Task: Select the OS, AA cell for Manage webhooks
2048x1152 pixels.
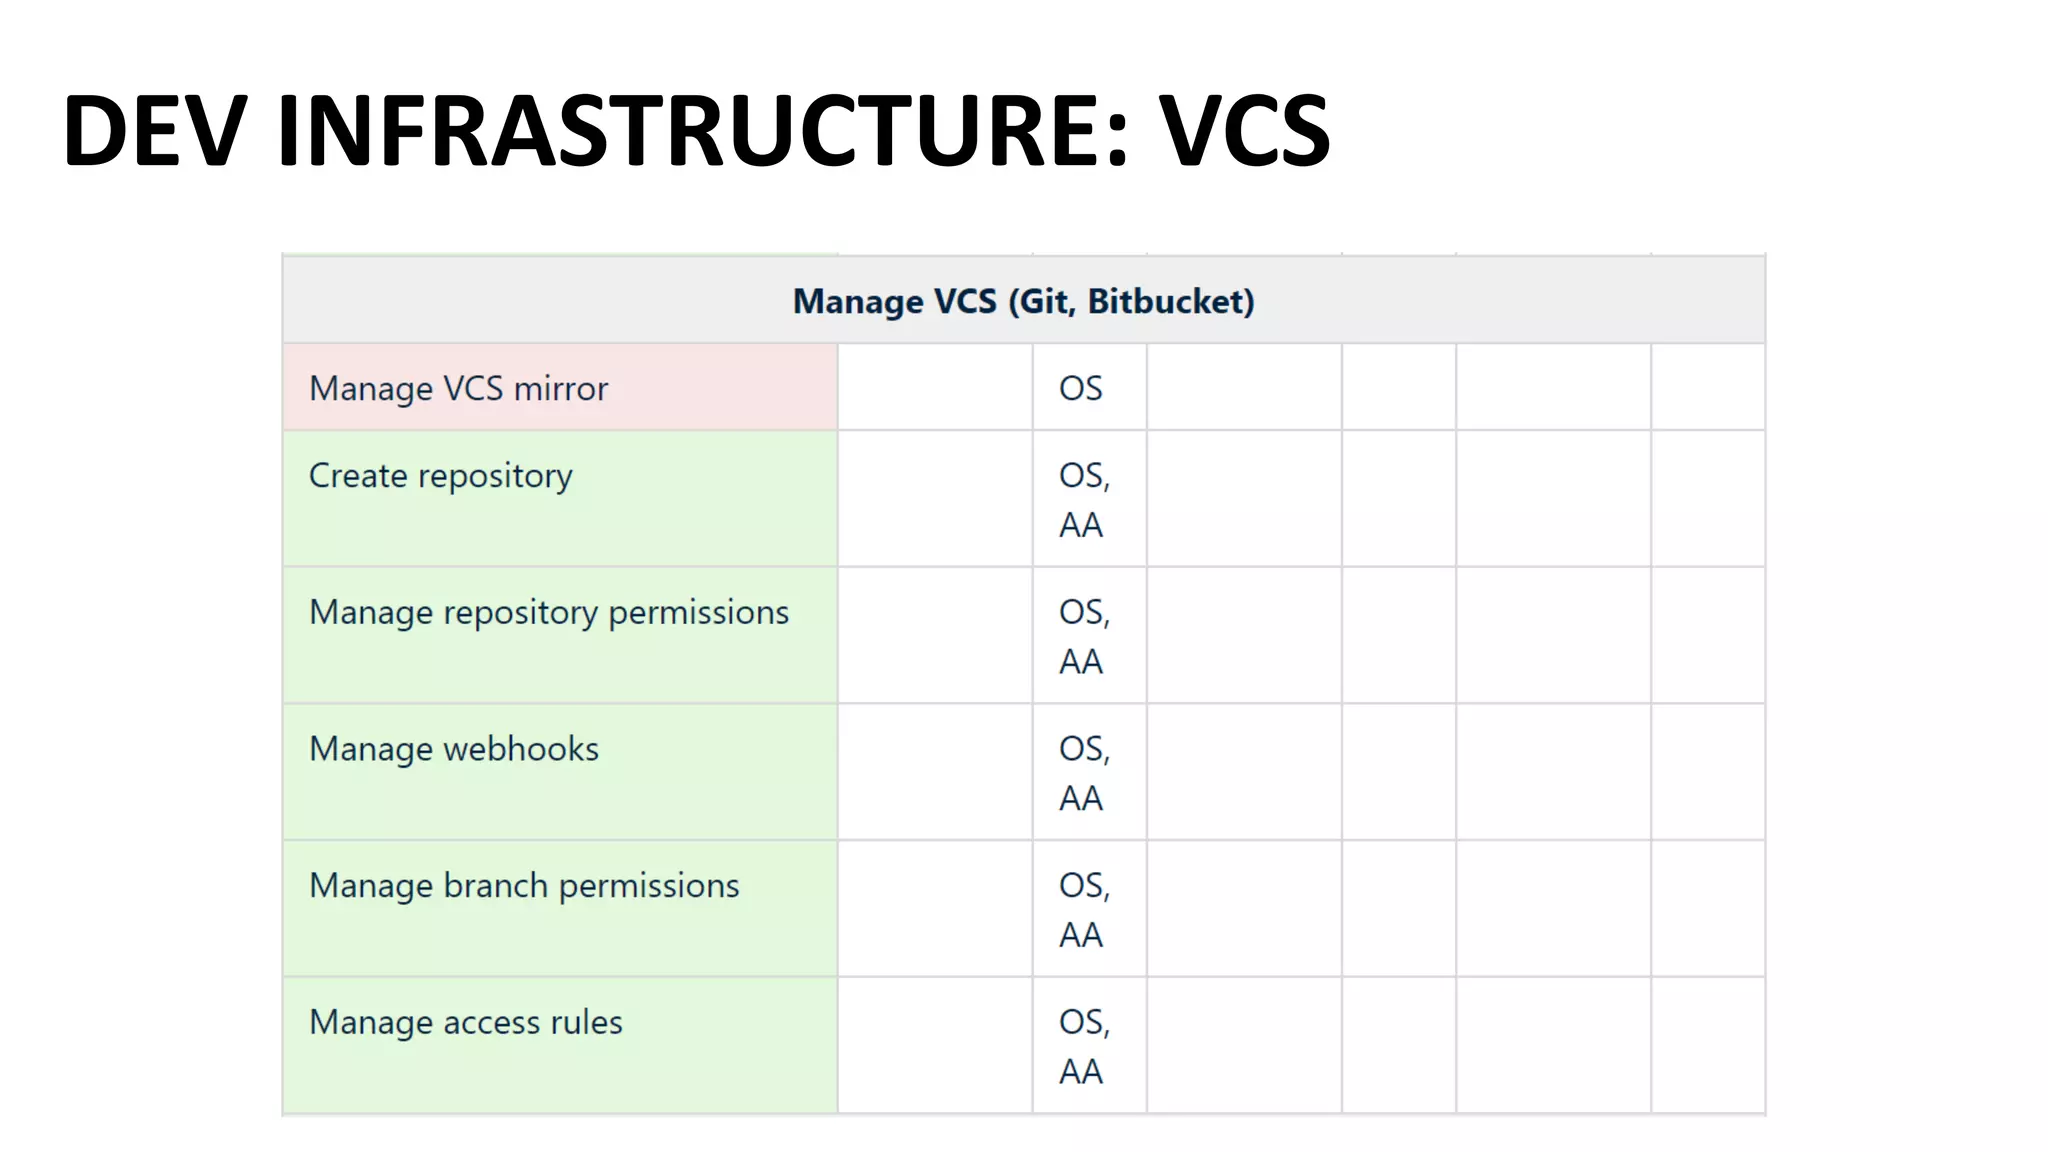Action: (x=1084, y=773)
